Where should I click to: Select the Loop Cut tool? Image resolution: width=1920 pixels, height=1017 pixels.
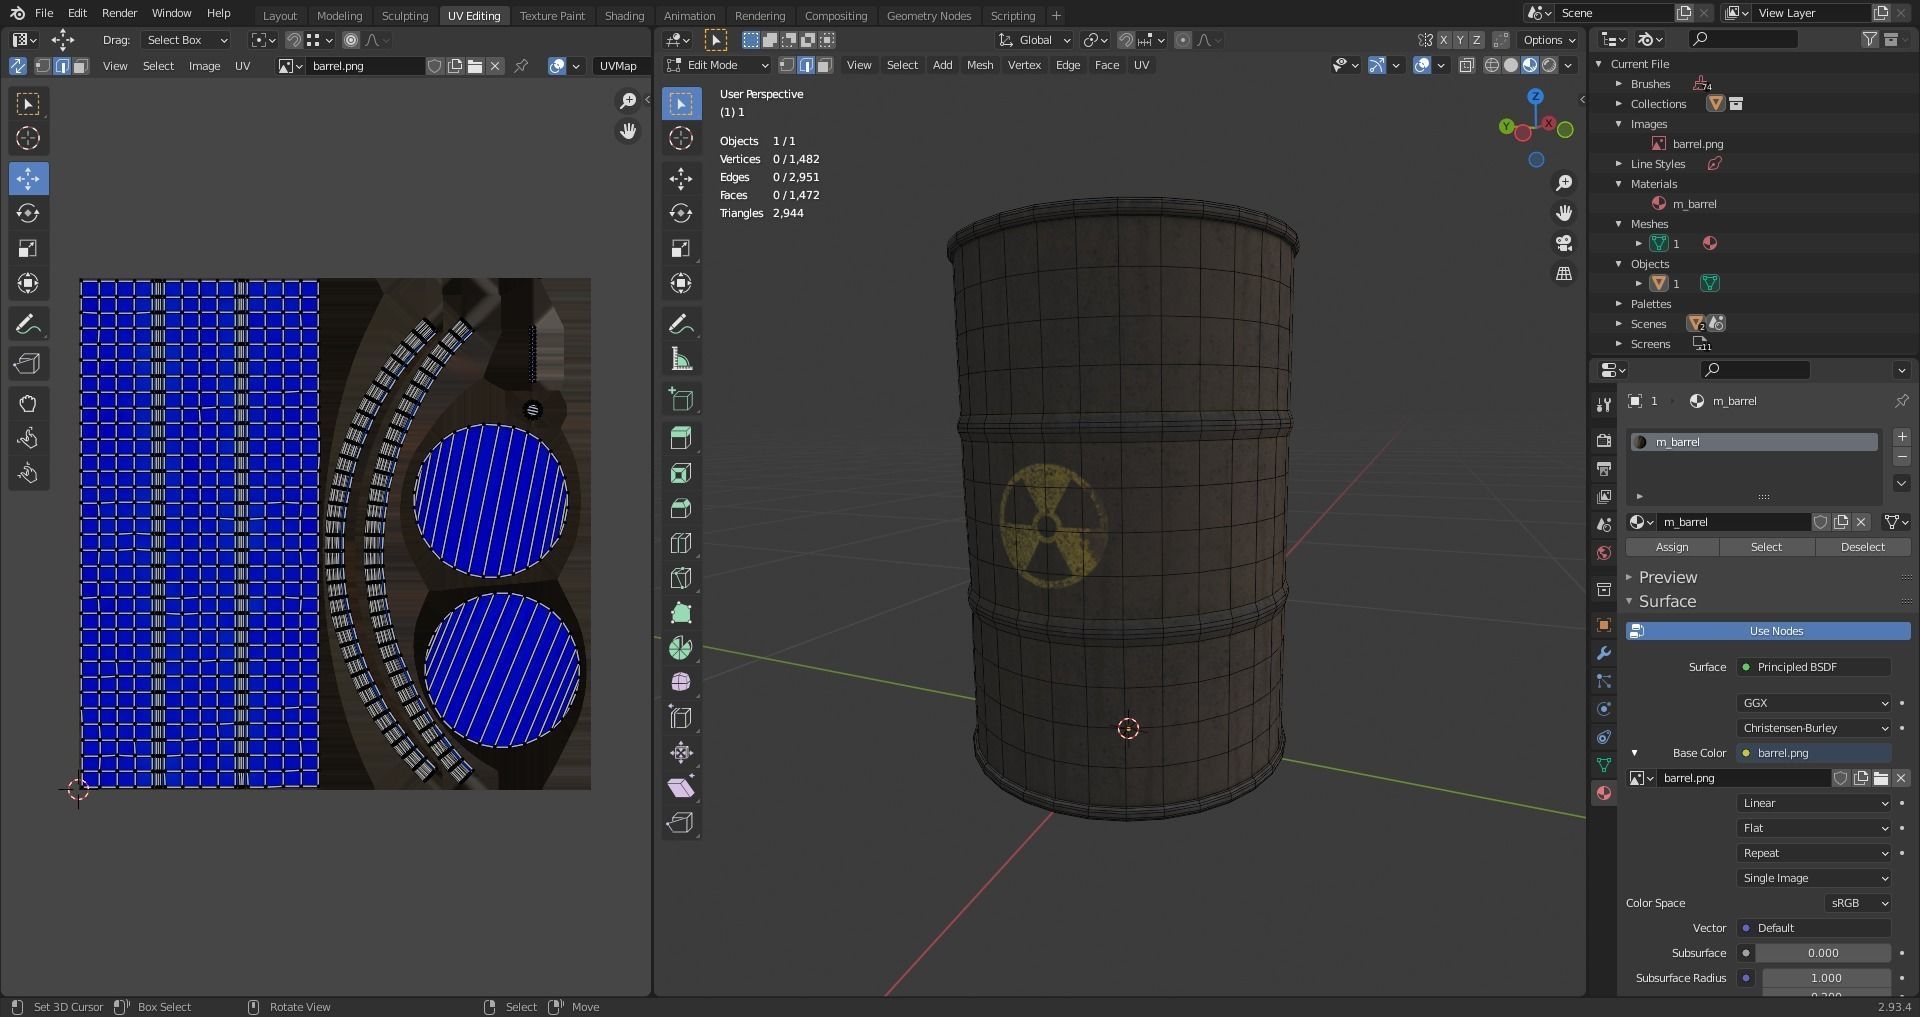click(681, 543)
